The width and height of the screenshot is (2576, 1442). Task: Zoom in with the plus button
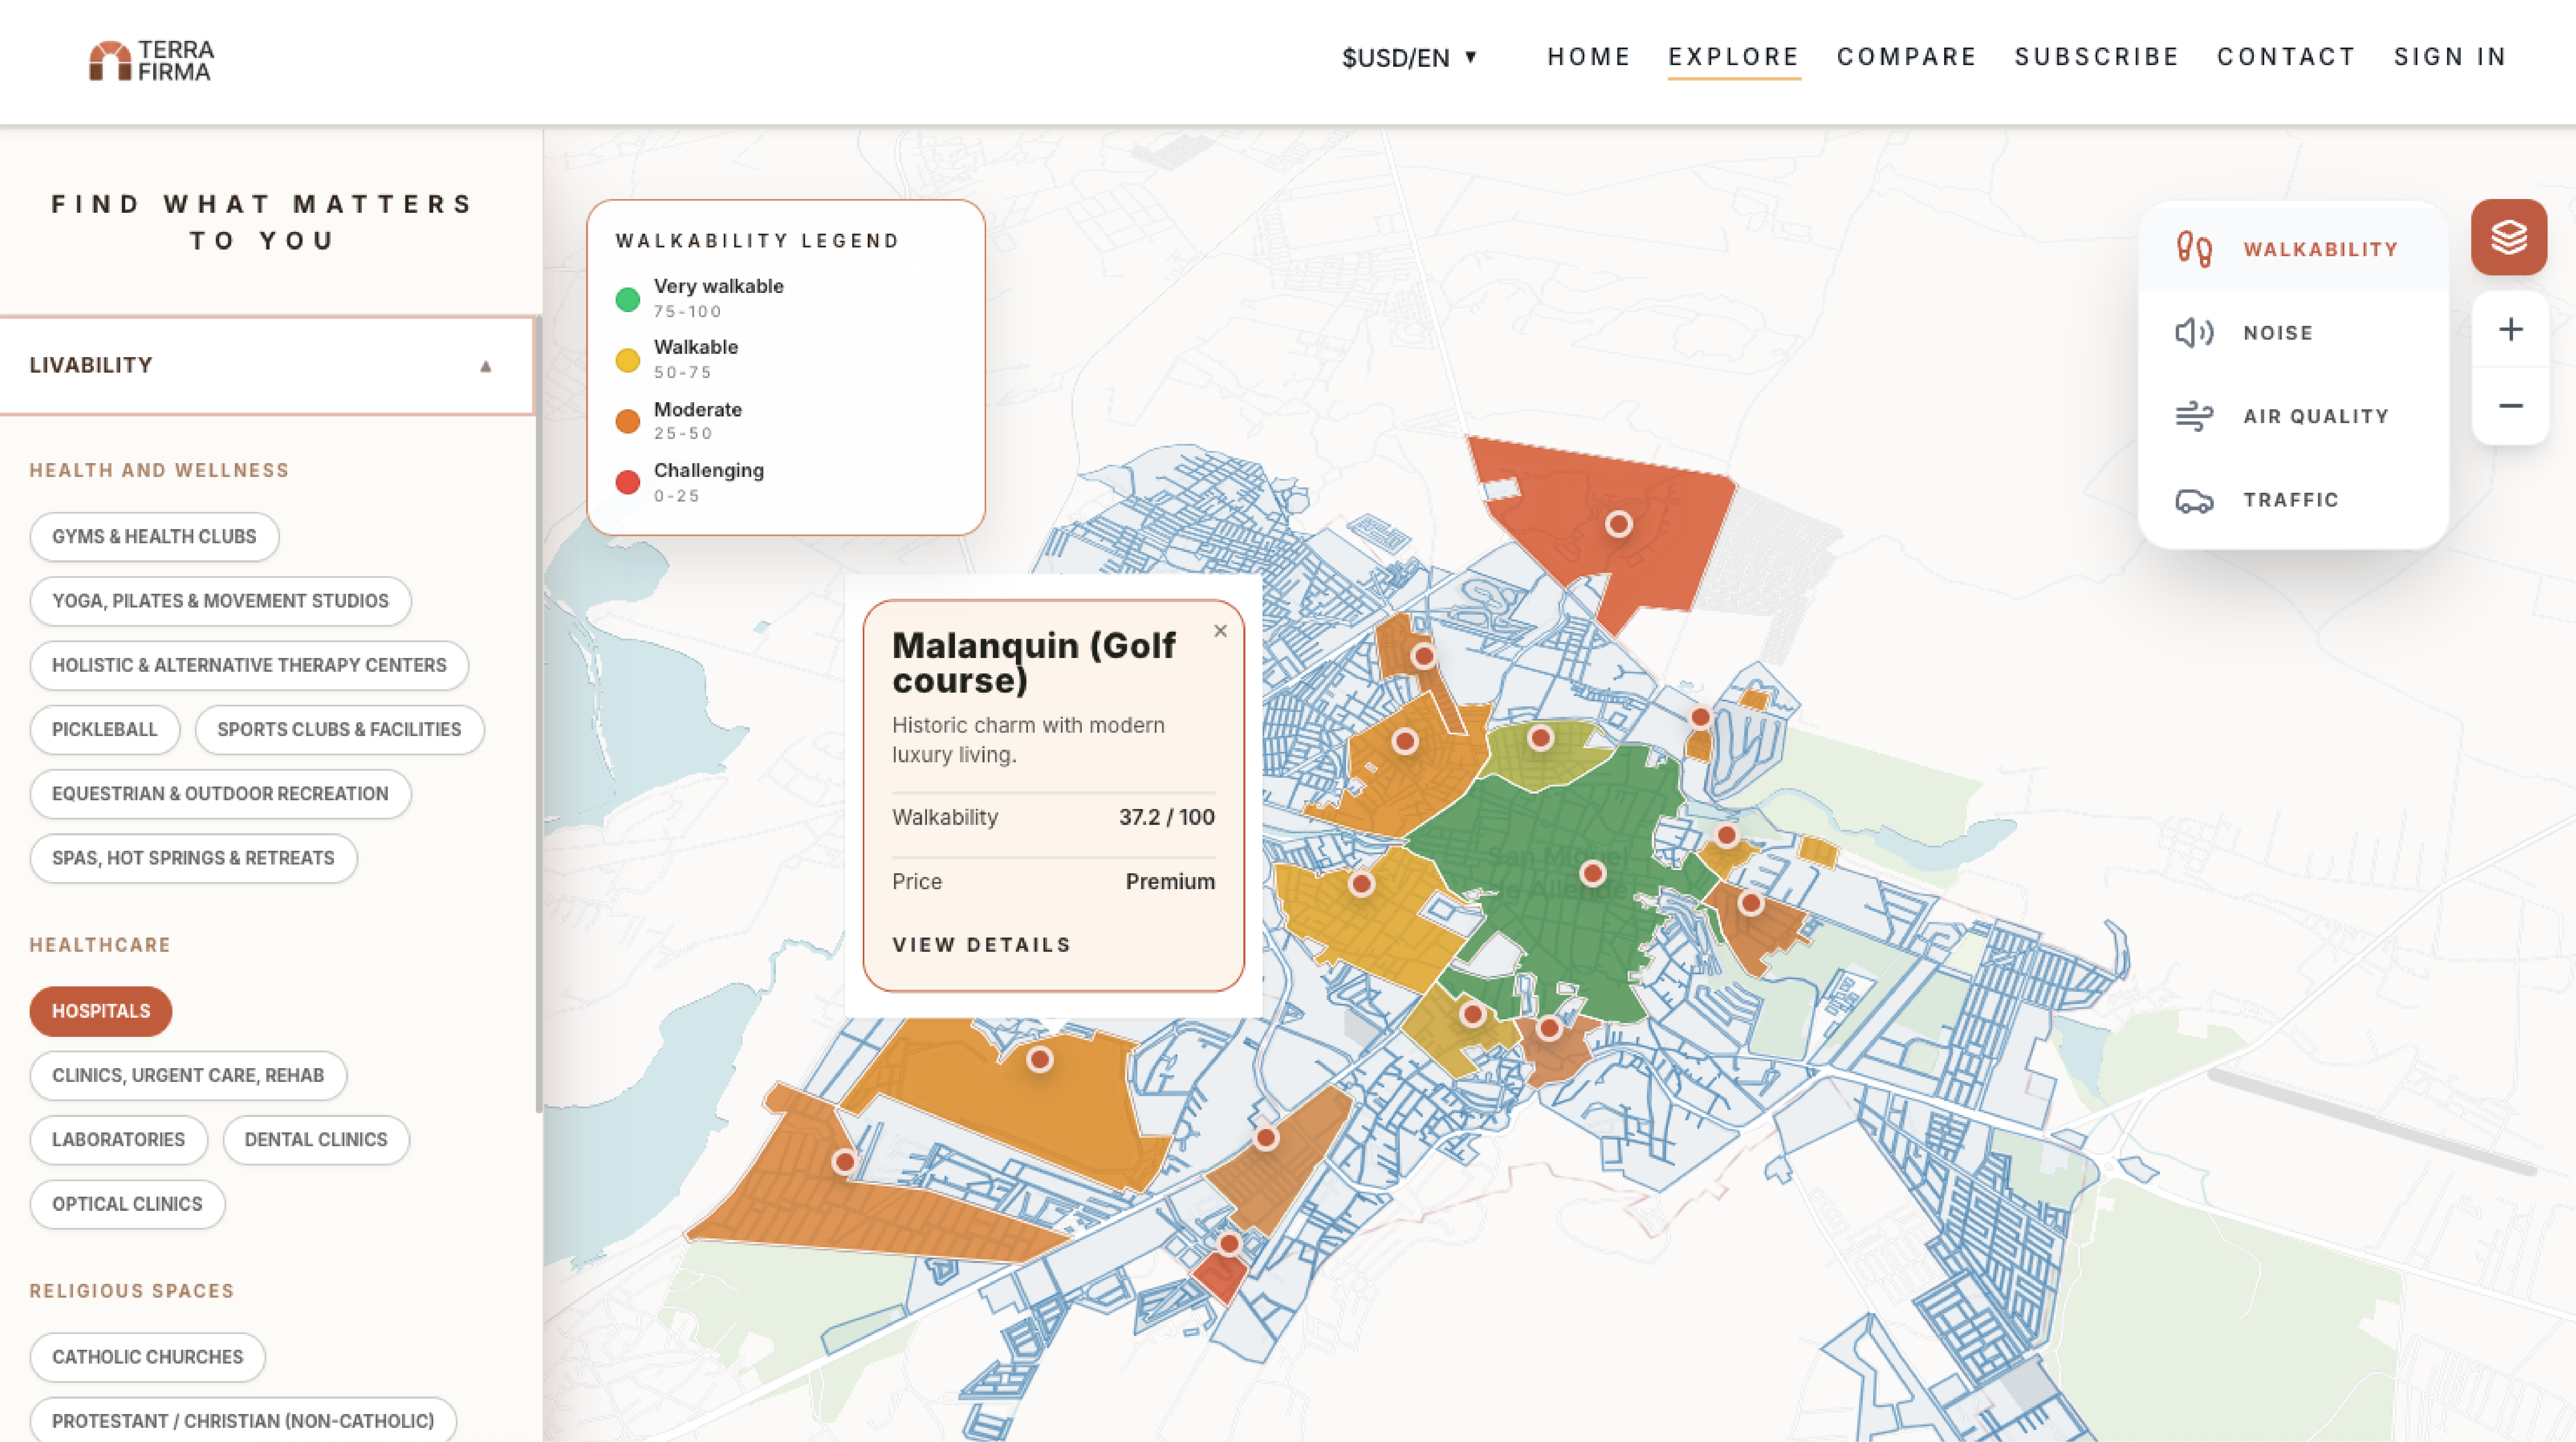[2510, 329]
